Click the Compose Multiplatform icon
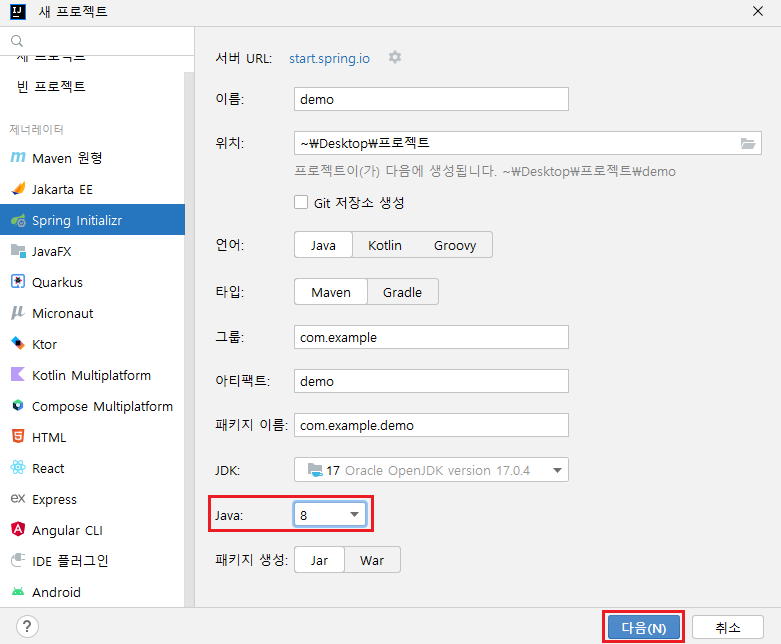Image resolution: width=781 pixels, height=644 pixels. [18, 405]
